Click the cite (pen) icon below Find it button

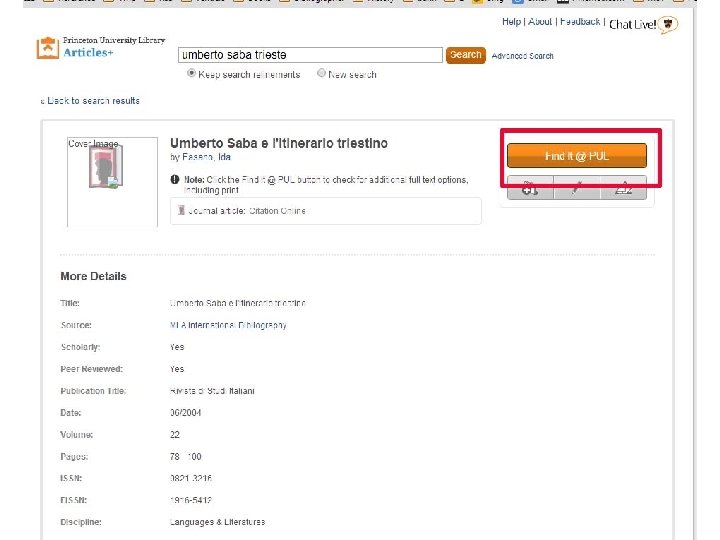[577, 188]
